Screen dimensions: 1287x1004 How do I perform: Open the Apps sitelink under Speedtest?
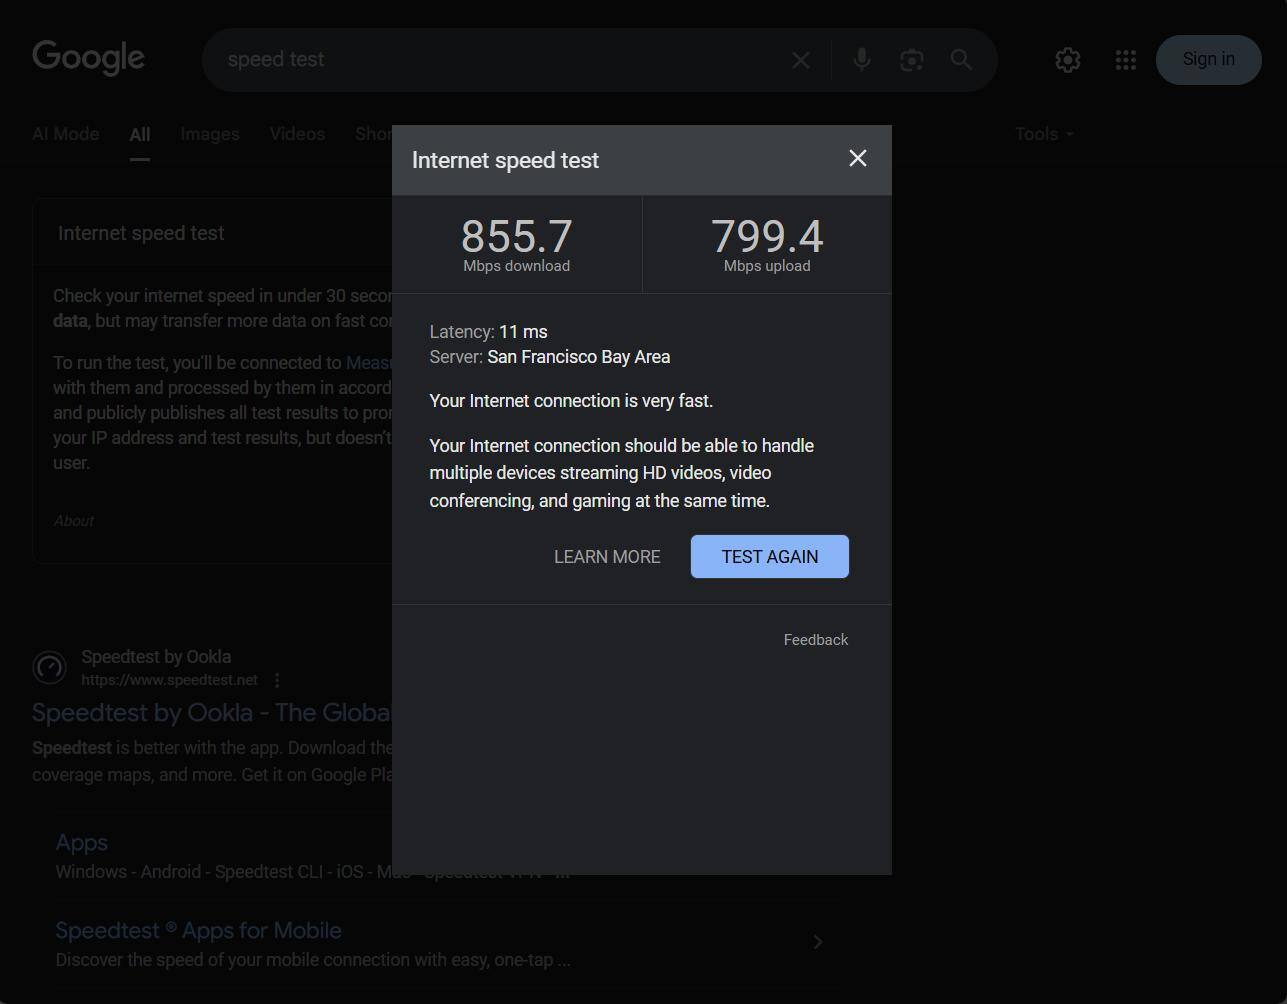click(x=81, y=843)
